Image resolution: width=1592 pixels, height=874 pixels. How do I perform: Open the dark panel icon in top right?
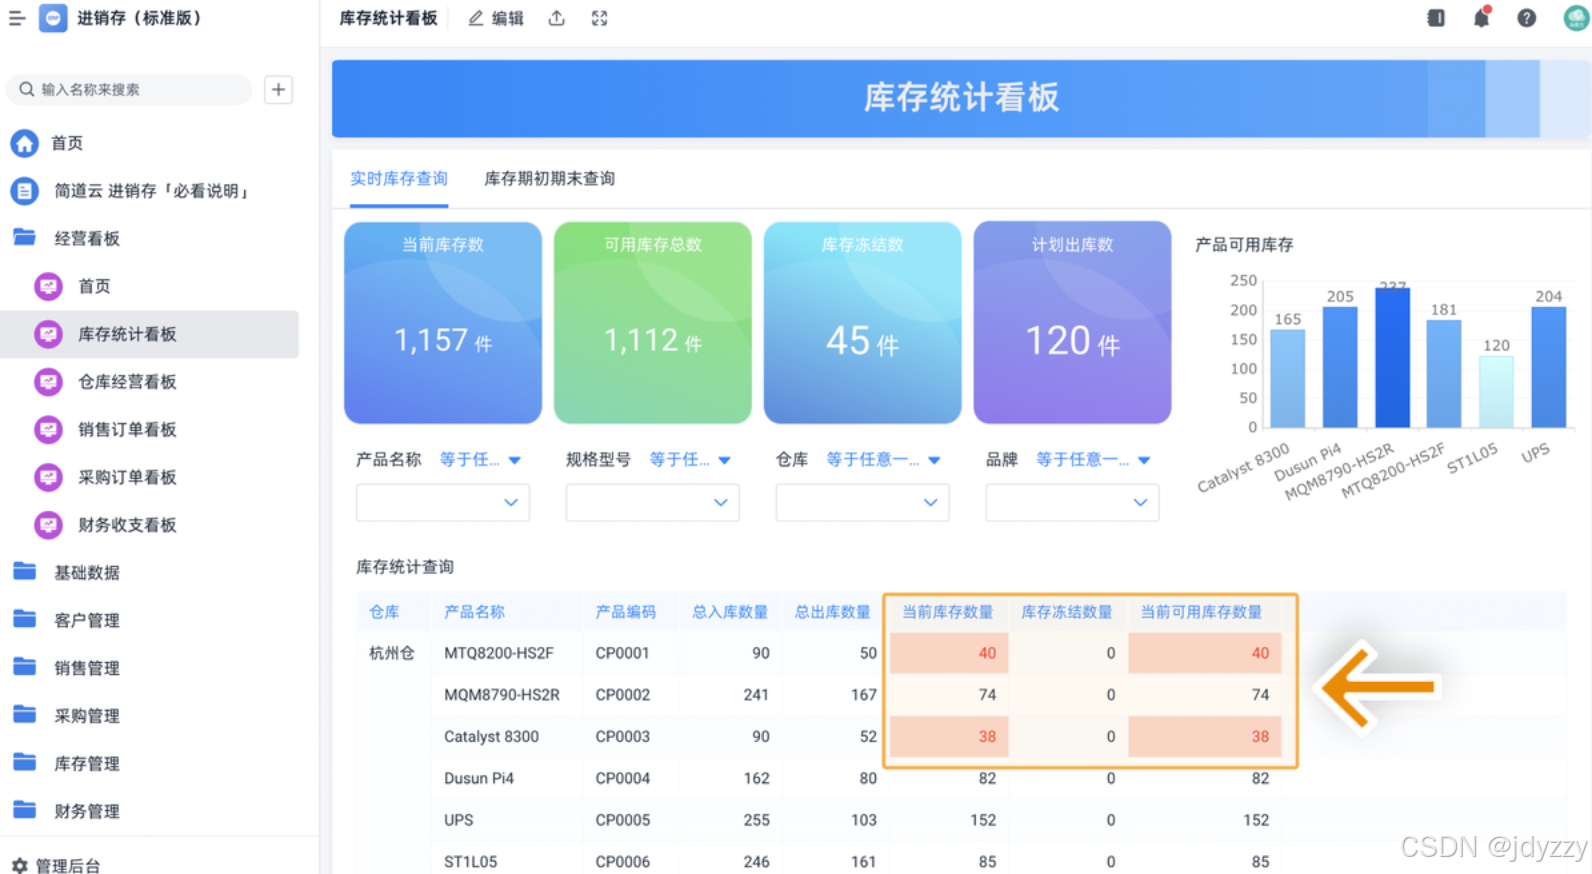(1436, 18)
